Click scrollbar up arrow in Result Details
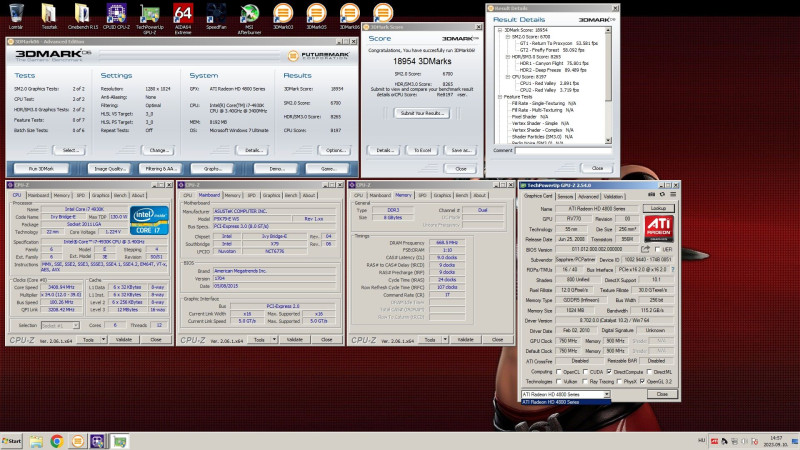 [x=608, y=30]
